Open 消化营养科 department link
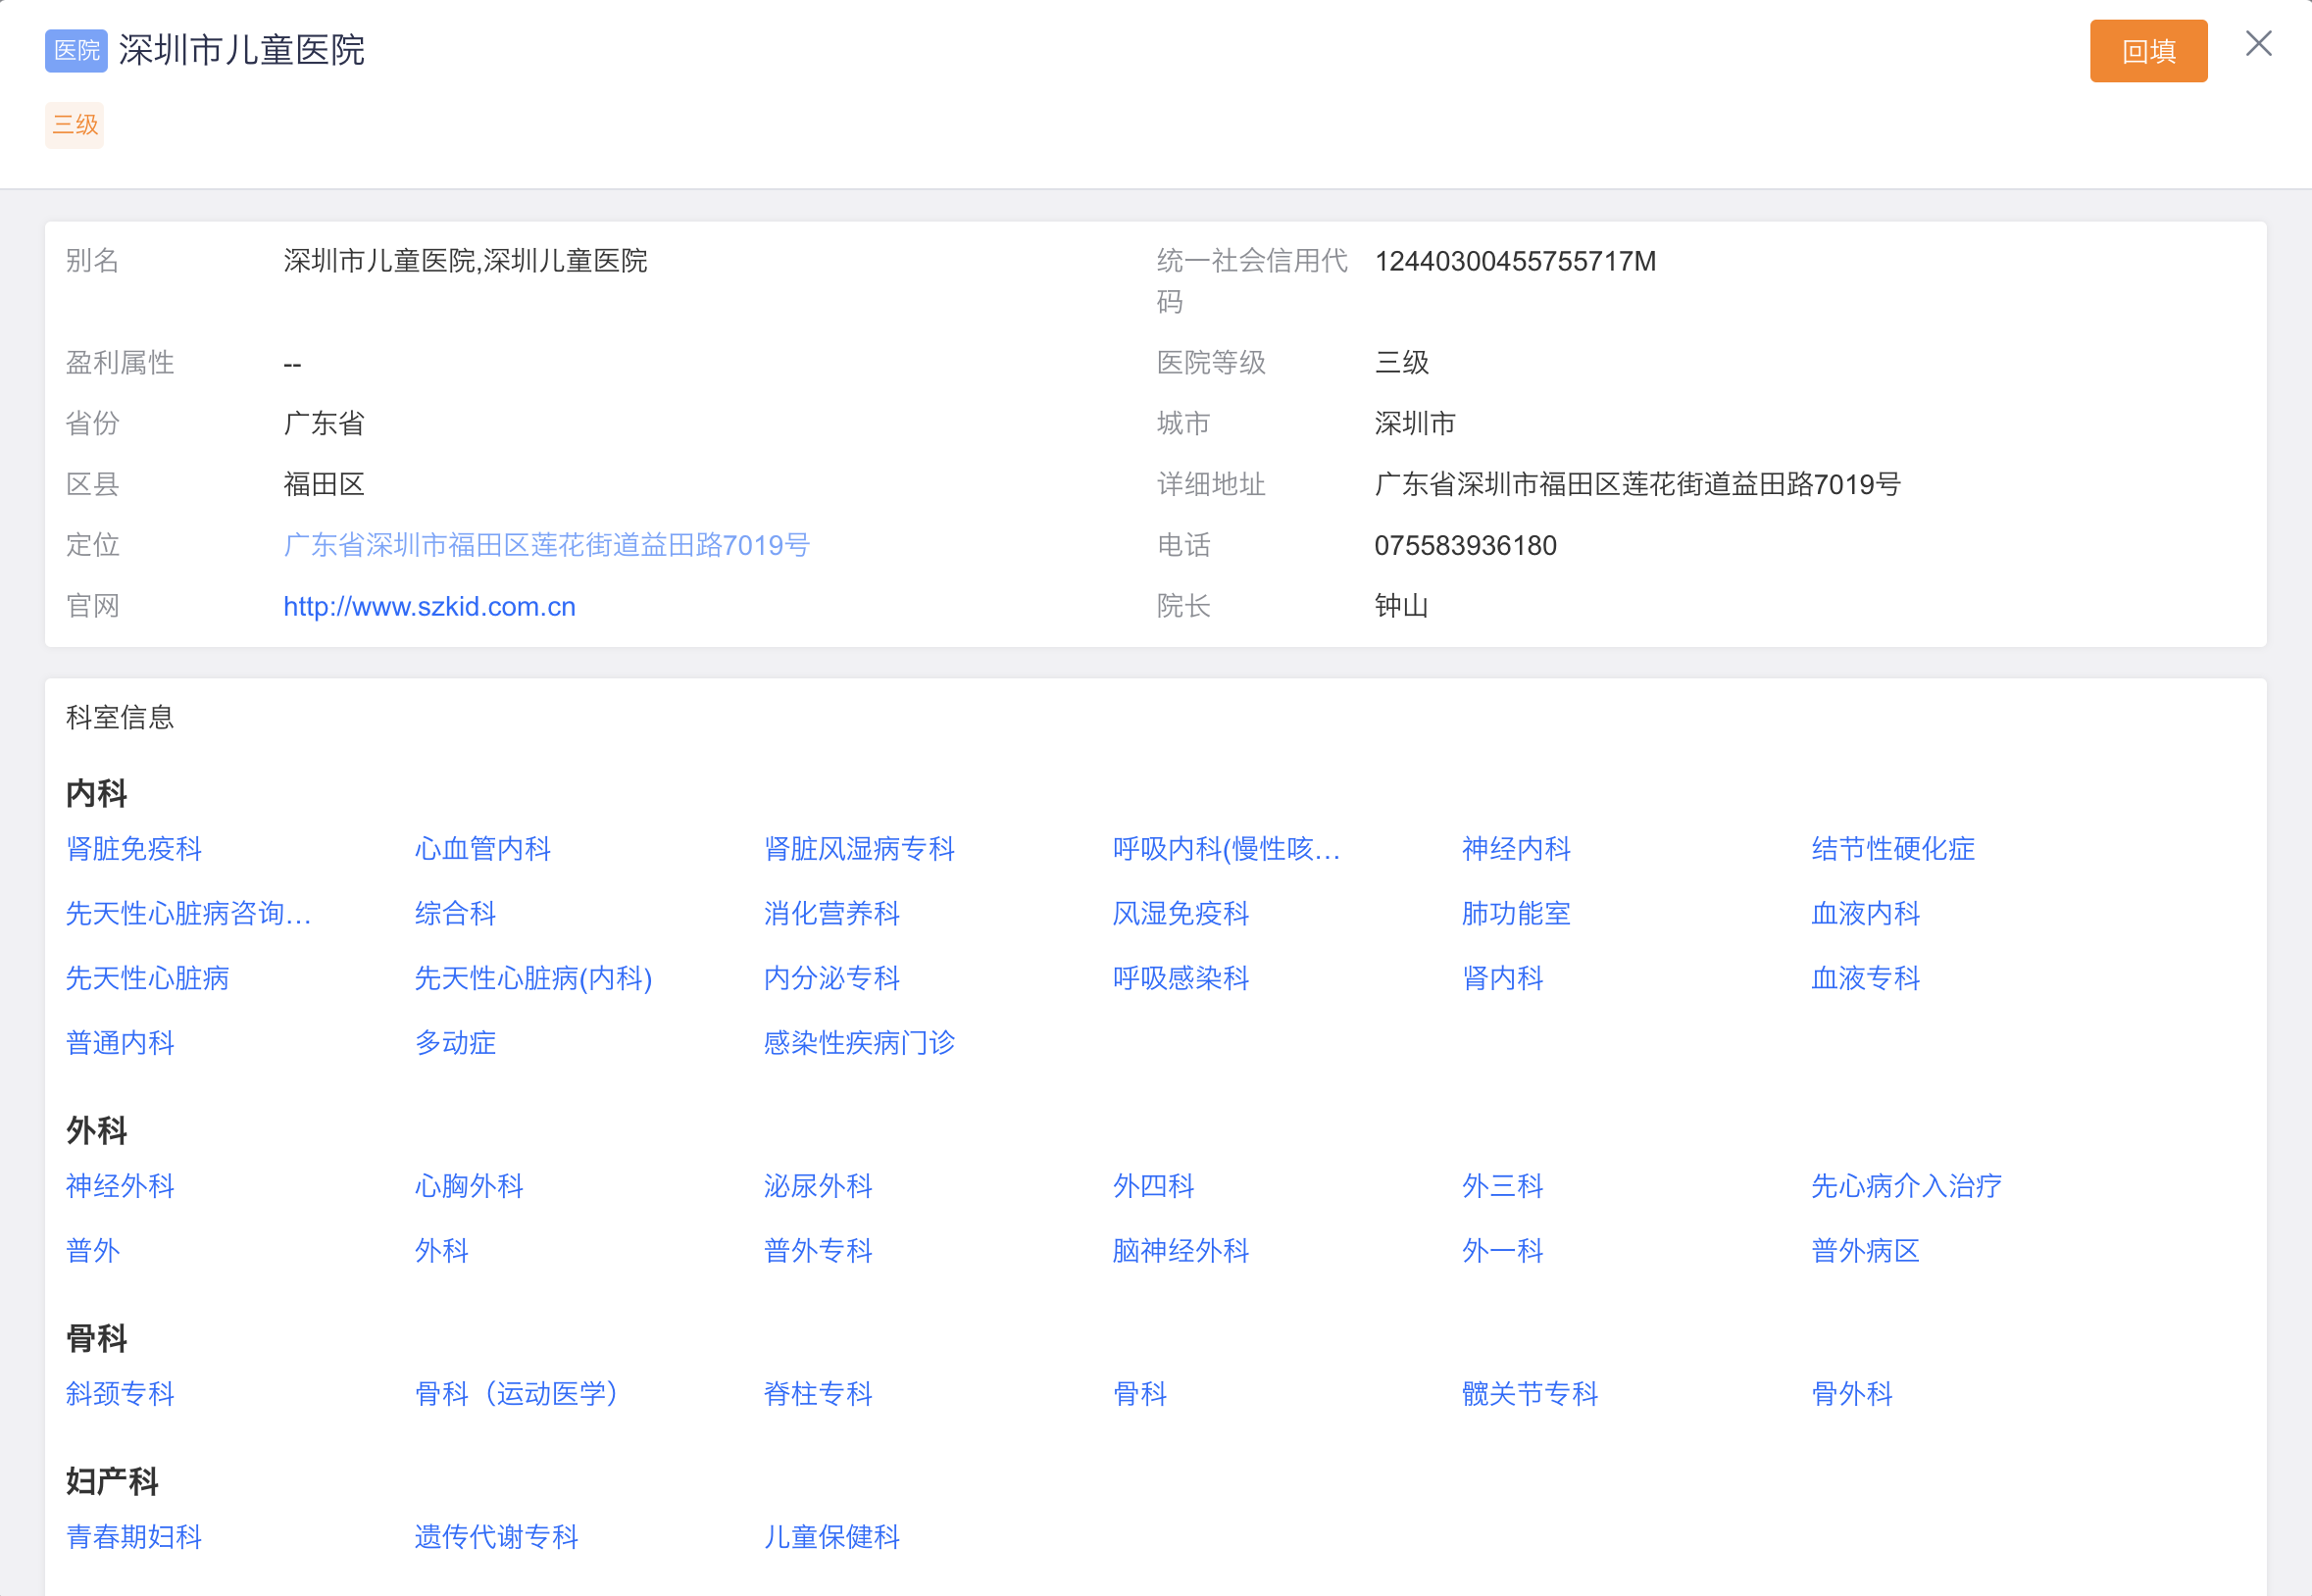 tap(831, 914)
